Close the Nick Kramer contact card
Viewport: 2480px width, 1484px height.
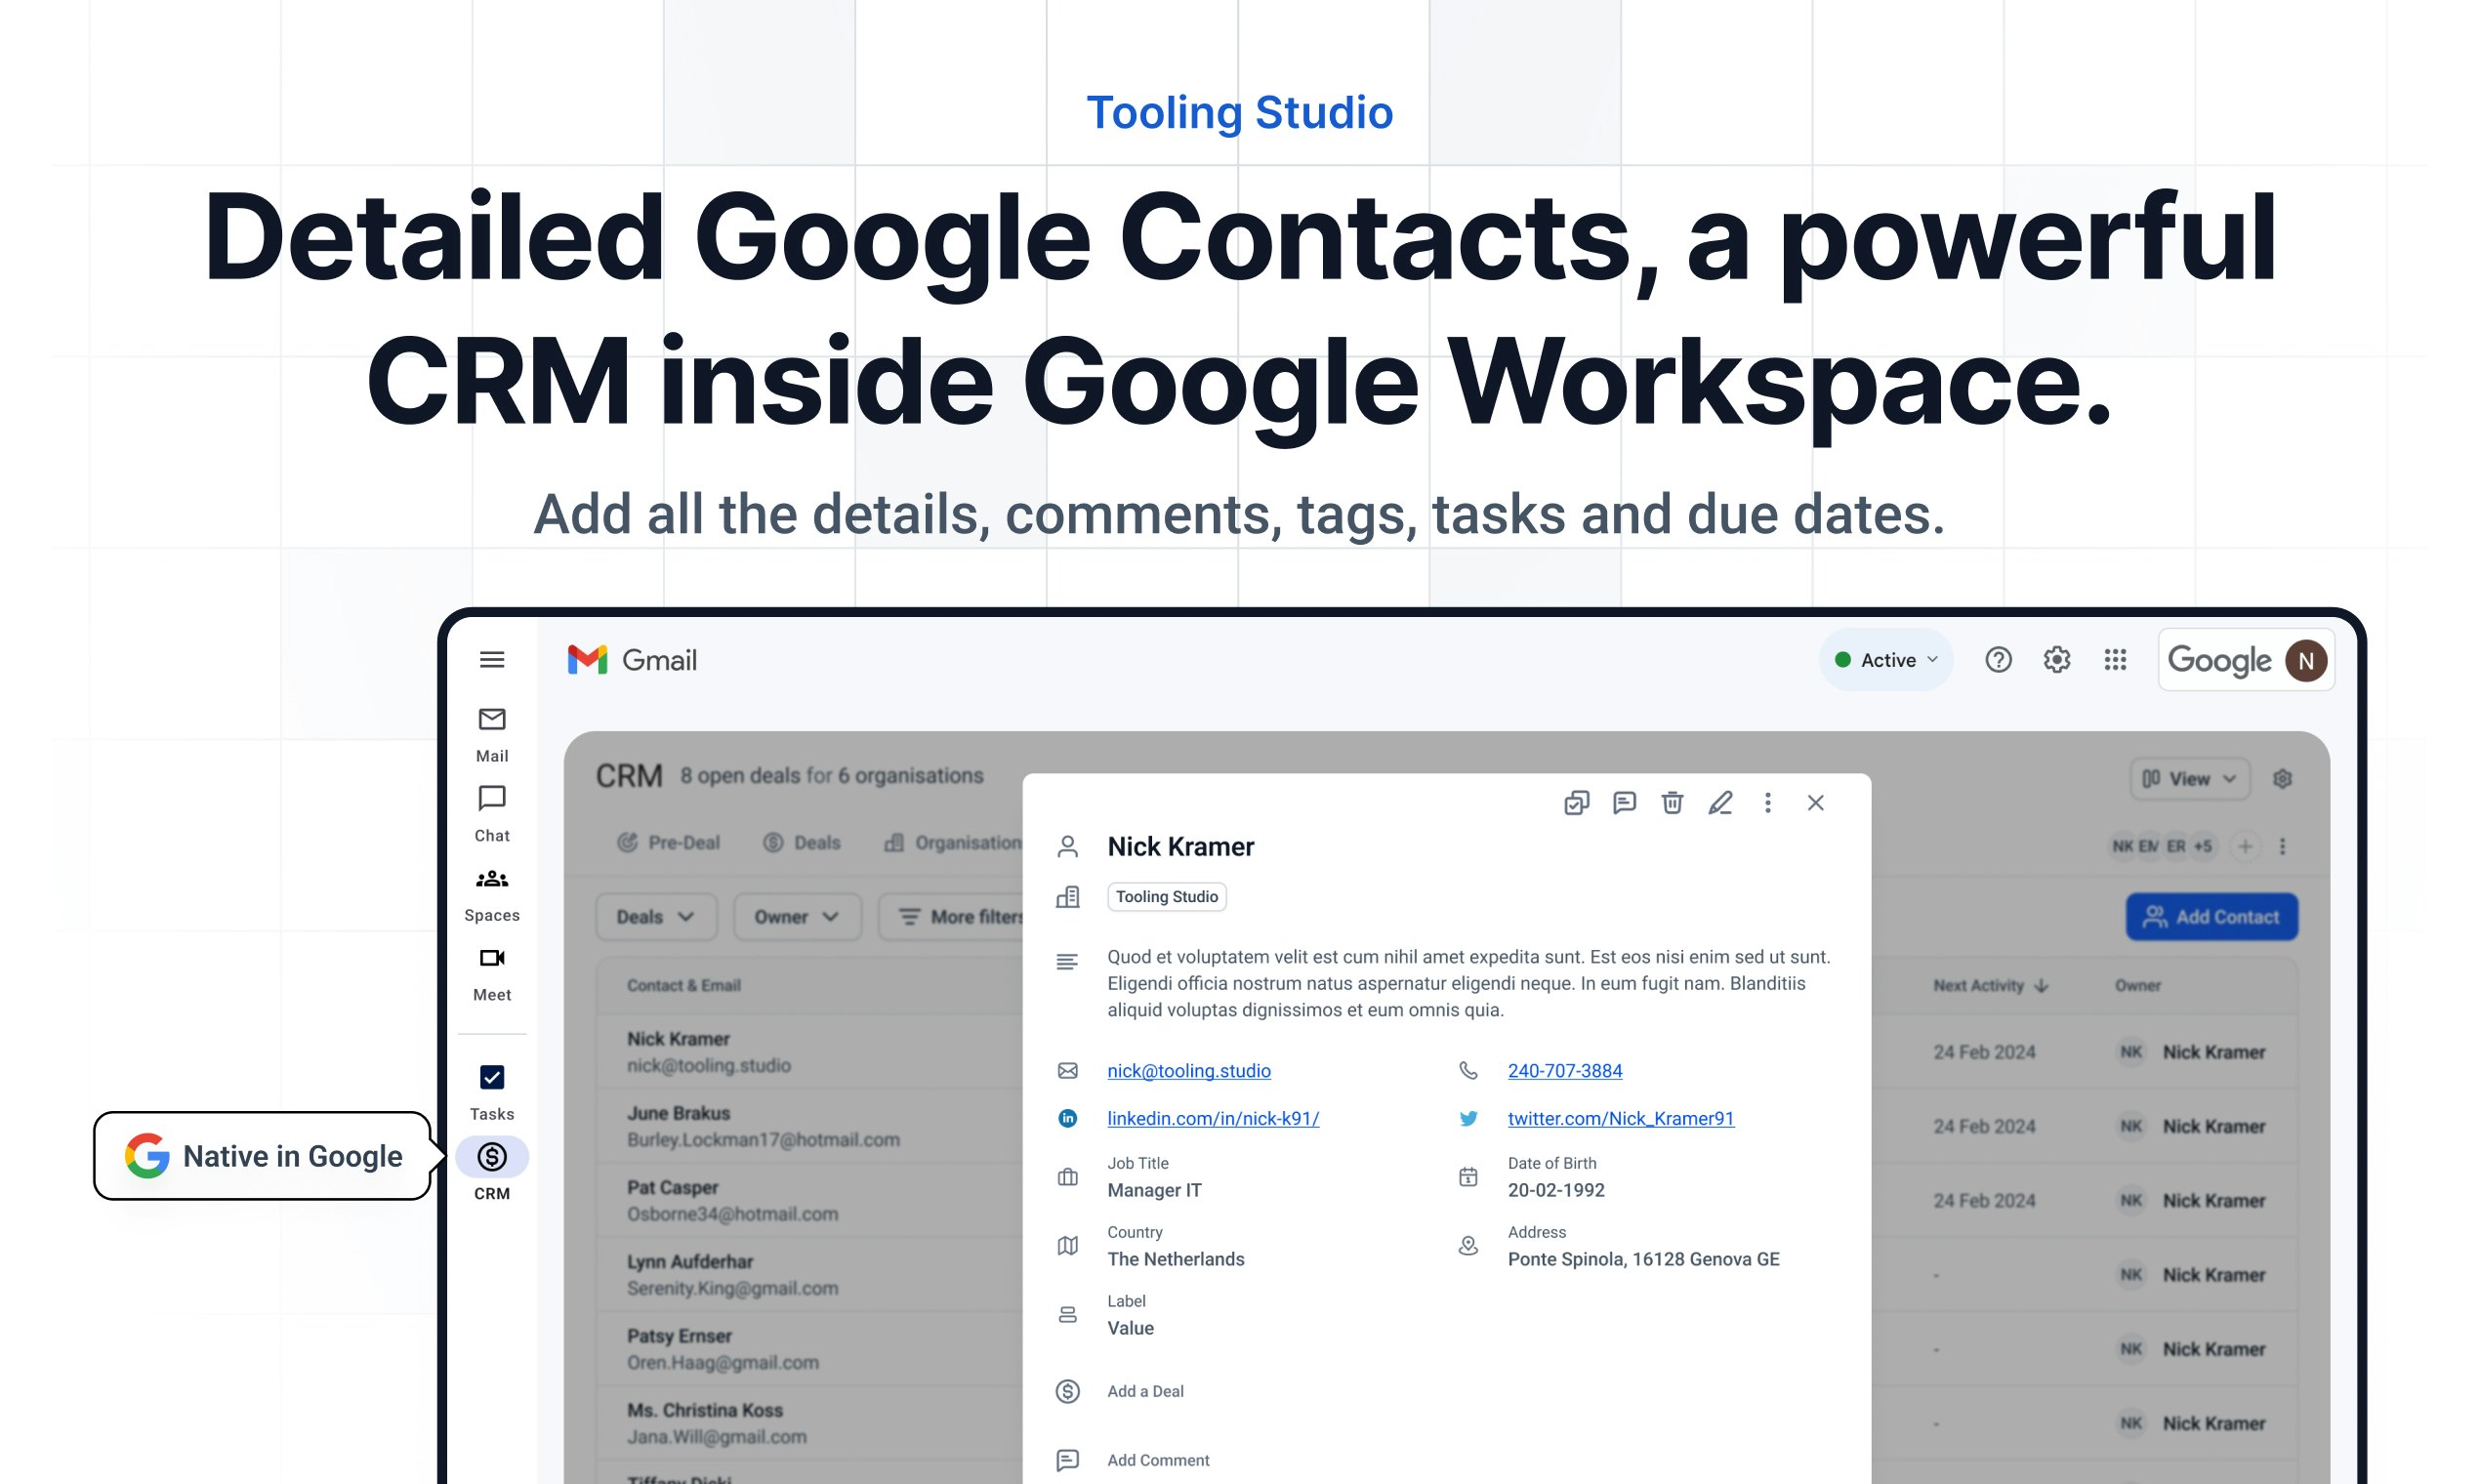click(1816, 803)
